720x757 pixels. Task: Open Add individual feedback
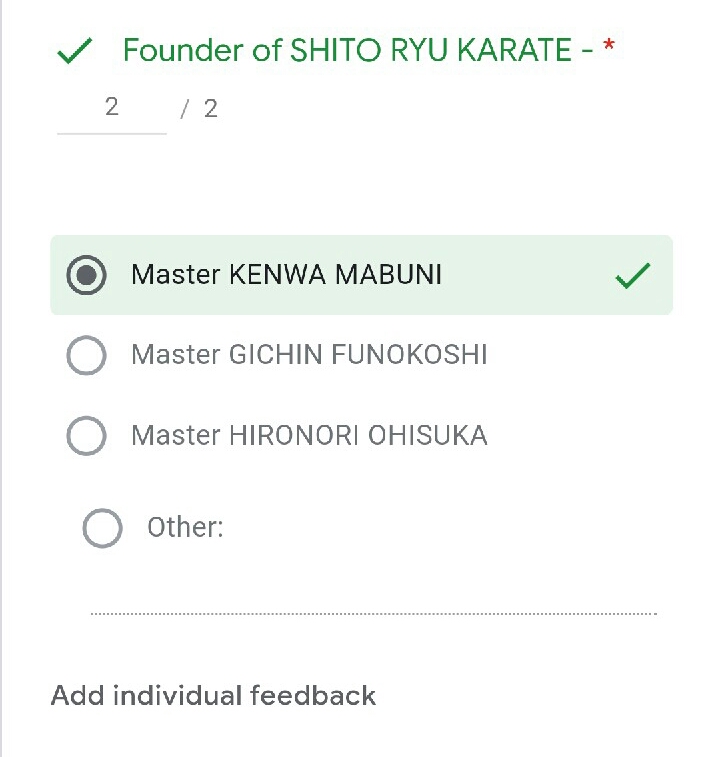pyautogui.click(x=213, y=695)
